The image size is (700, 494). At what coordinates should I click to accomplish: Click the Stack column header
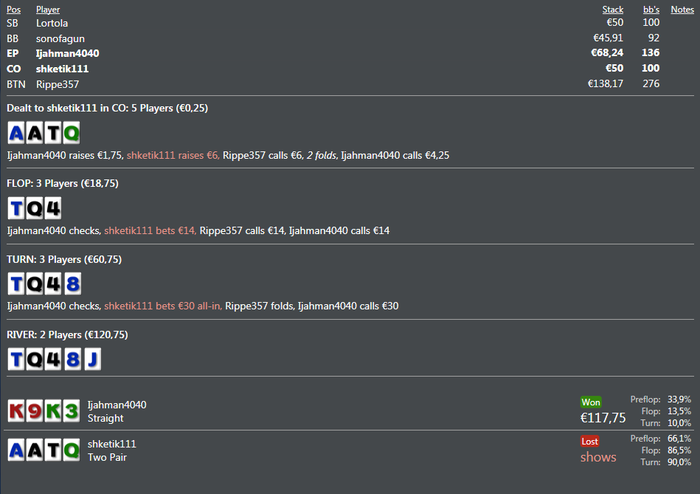612,9
